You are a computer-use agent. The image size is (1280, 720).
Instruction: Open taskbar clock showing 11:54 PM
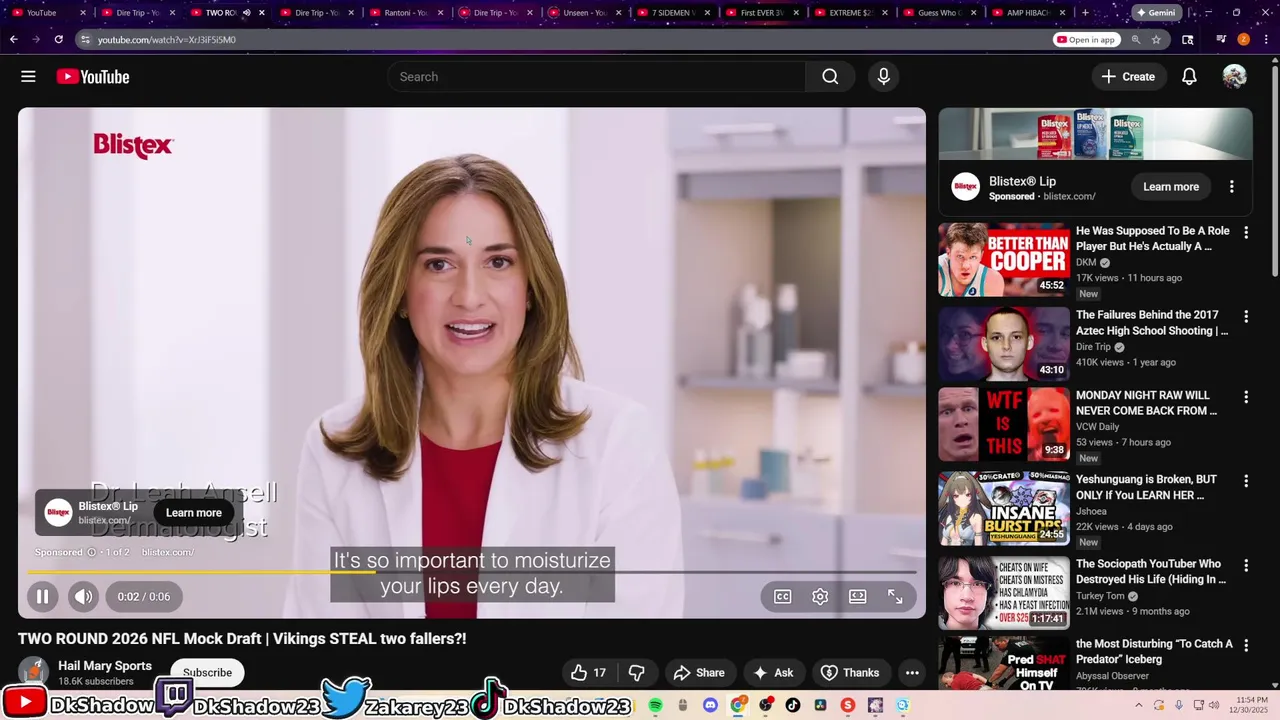(x=1251, y=705)
